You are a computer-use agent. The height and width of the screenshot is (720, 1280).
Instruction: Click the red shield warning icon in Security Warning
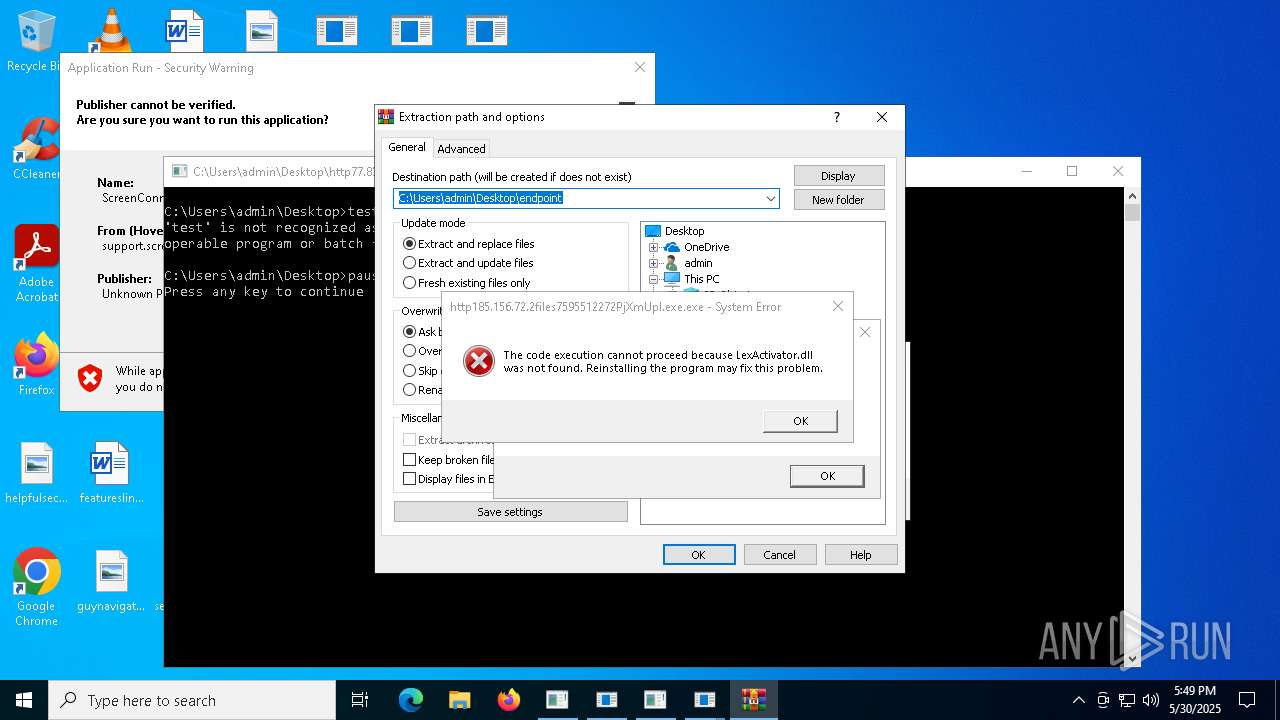click(x=91, y=378)
